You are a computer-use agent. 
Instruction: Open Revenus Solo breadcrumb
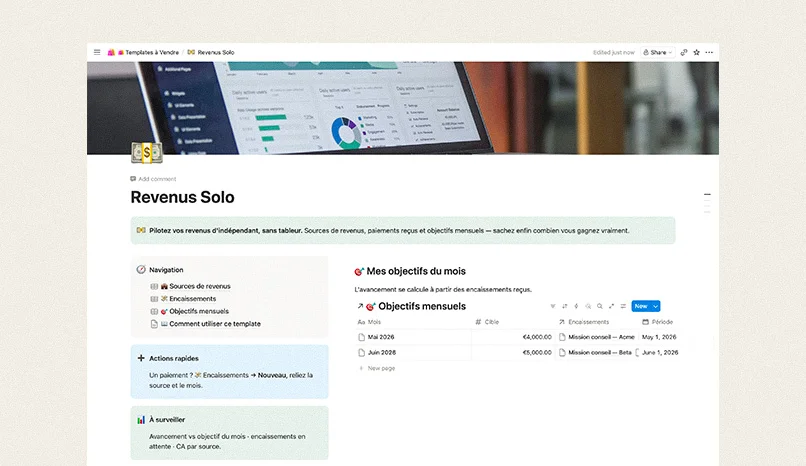click(211, 52)
